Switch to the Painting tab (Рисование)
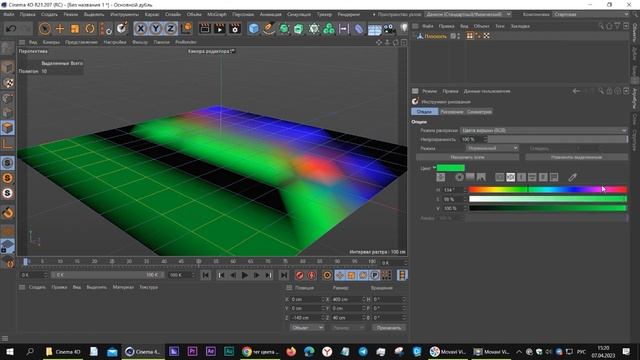 pos(452,111)
